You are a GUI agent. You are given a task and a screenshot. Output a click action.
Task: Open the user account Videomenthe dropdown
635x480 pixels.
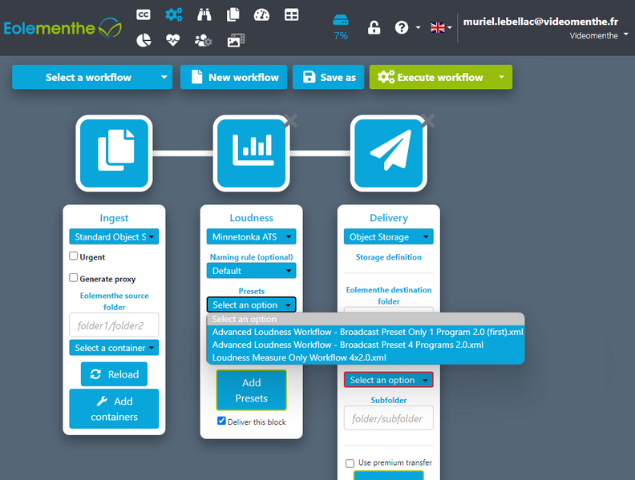pos(599,36)
